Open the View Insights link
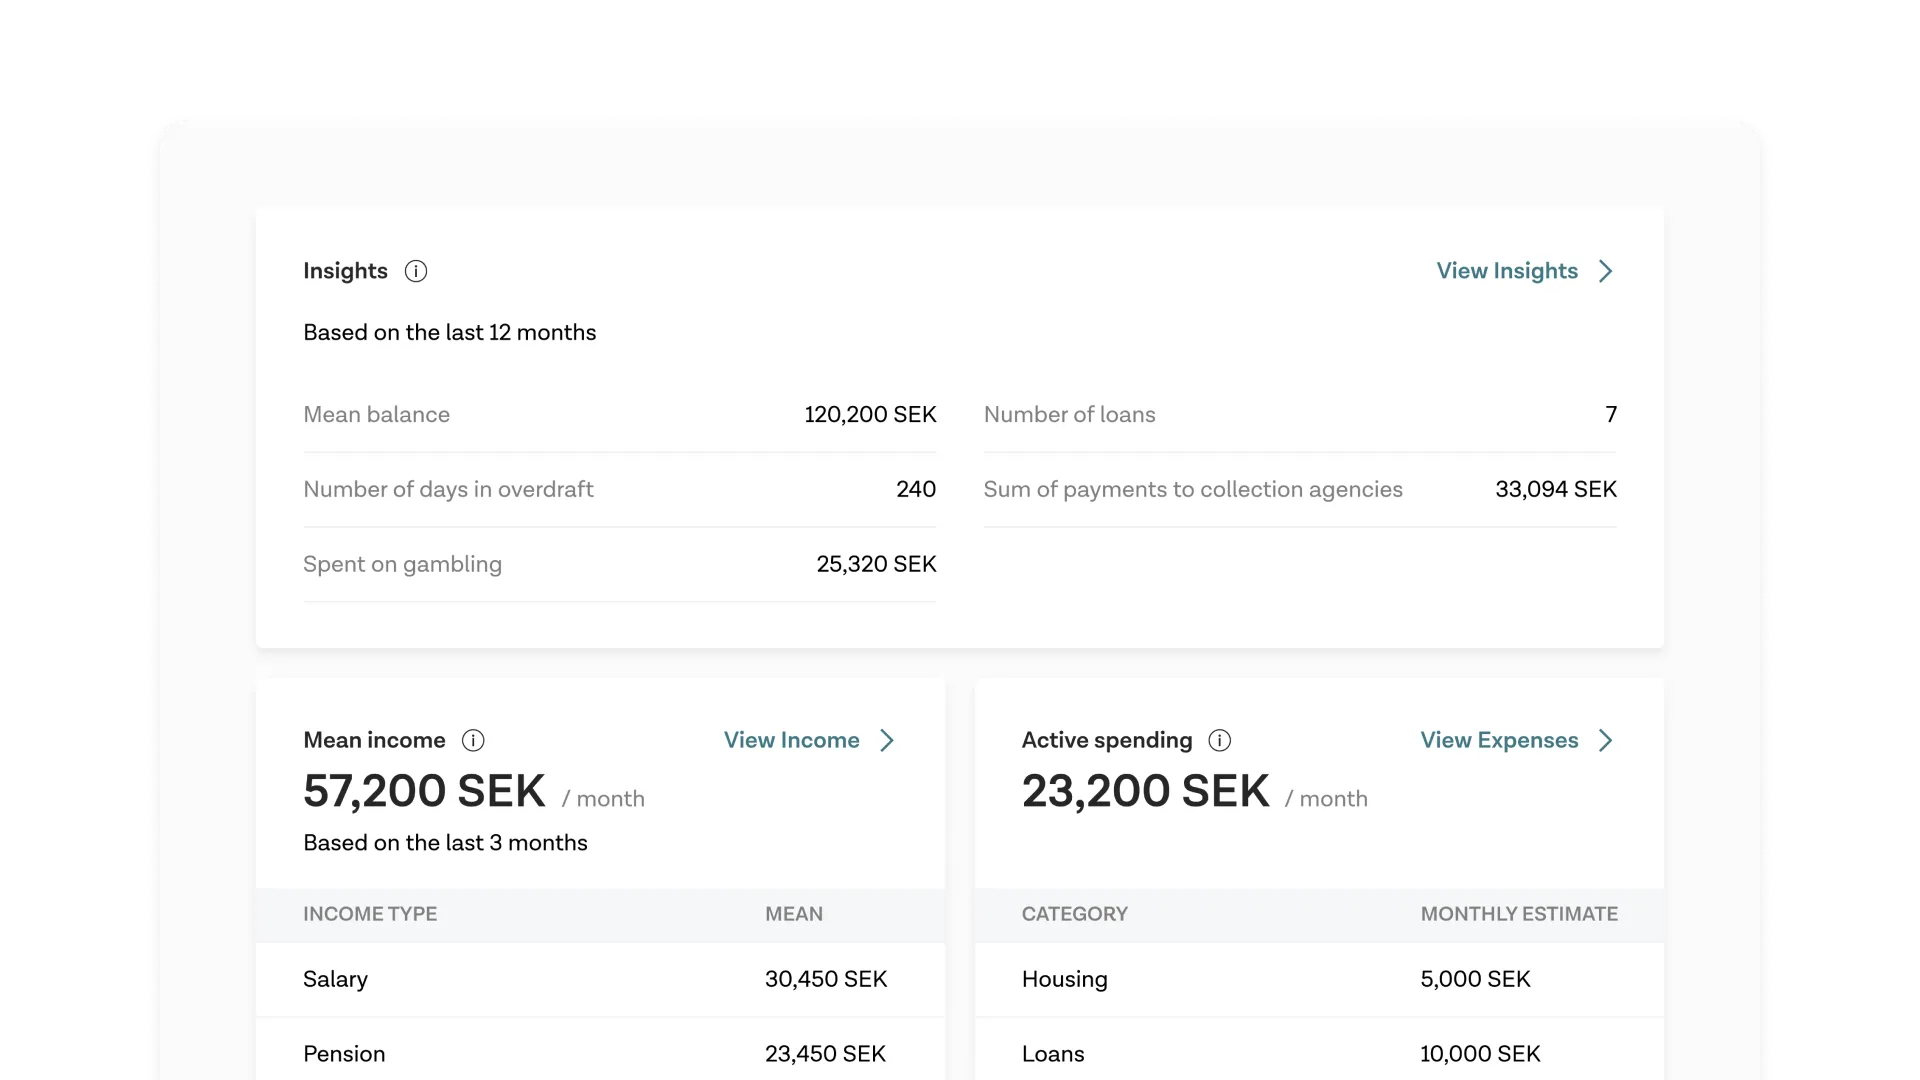This screenshot has height=1080, width=1920. pos(1507,271)
